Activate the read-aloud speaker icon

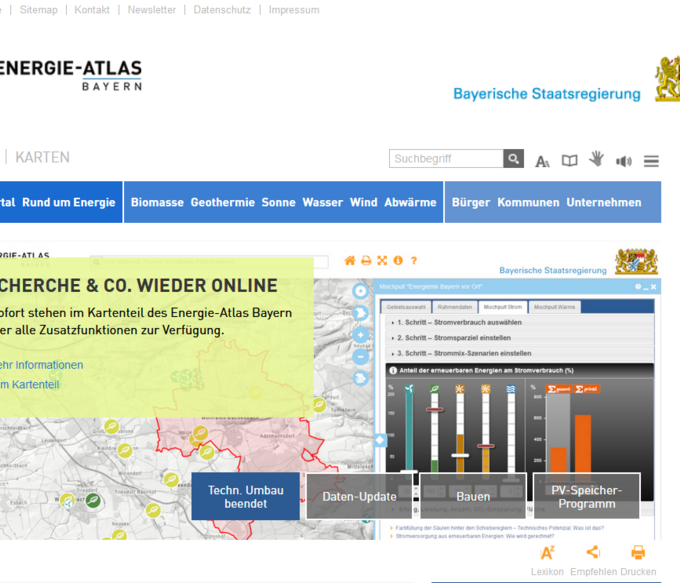tap(624, 161)
